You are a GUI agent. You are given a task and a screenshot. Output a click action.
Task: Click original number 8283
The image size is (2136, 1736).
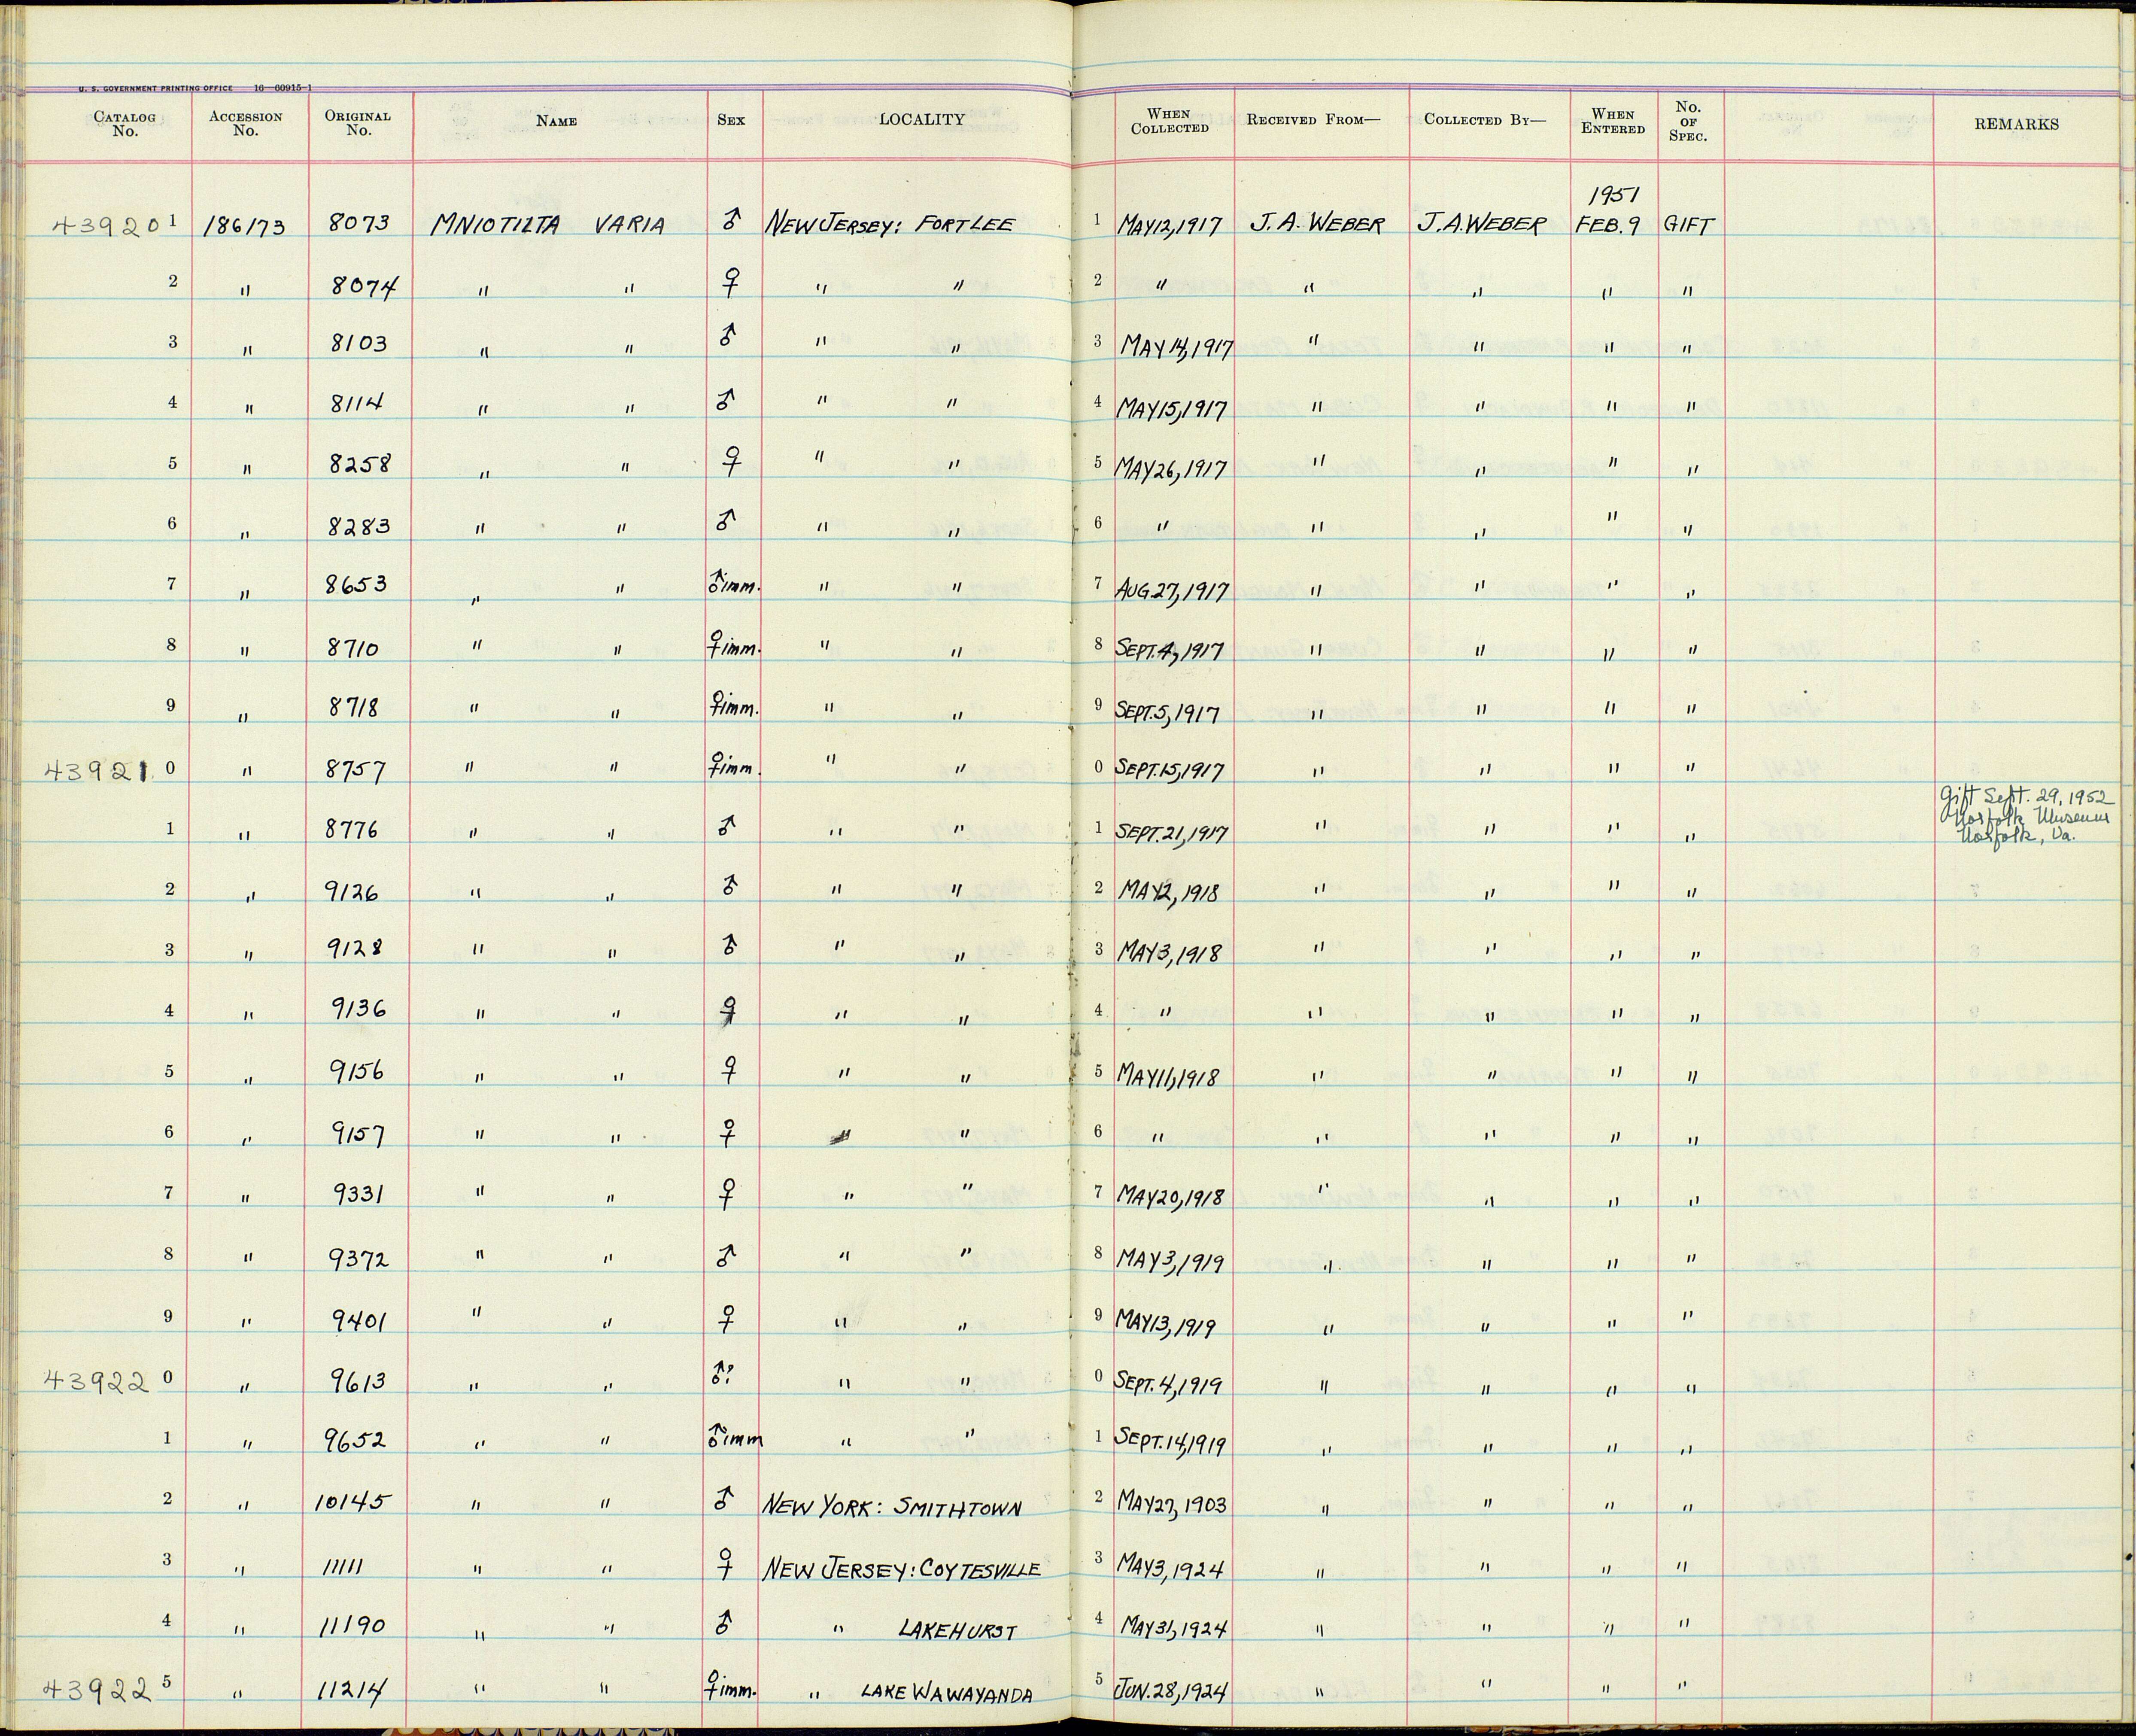(x=359, y=526)
